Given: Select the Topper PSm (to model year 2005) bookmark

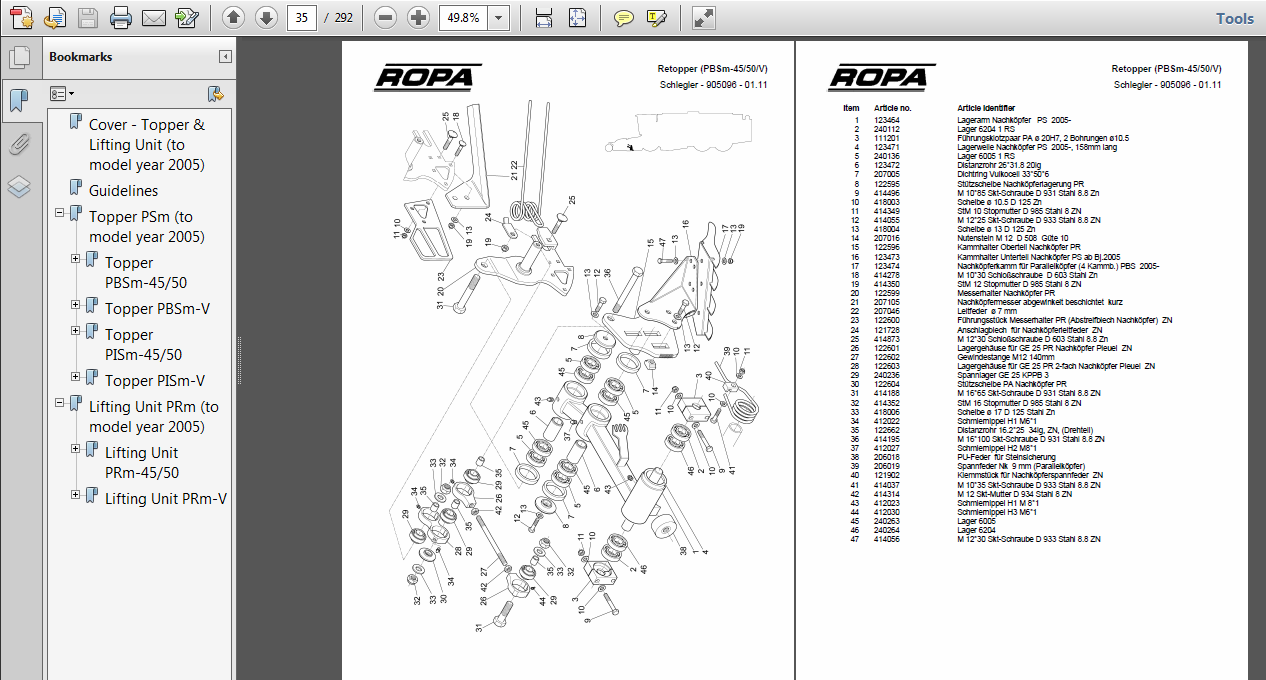Looking at the screenshot, I should coord(146,226).
